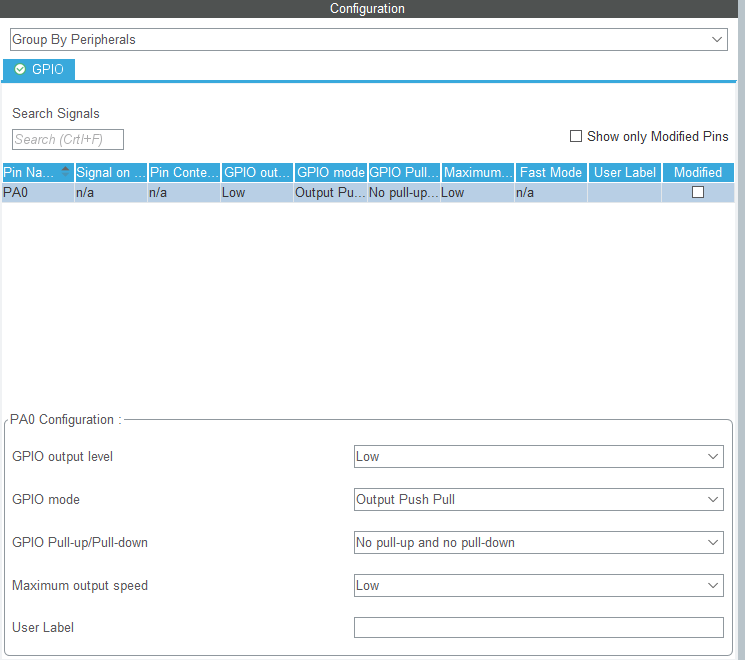Click the User Label column header
Viewport: 745px width, 660px height.
[624, 172]
